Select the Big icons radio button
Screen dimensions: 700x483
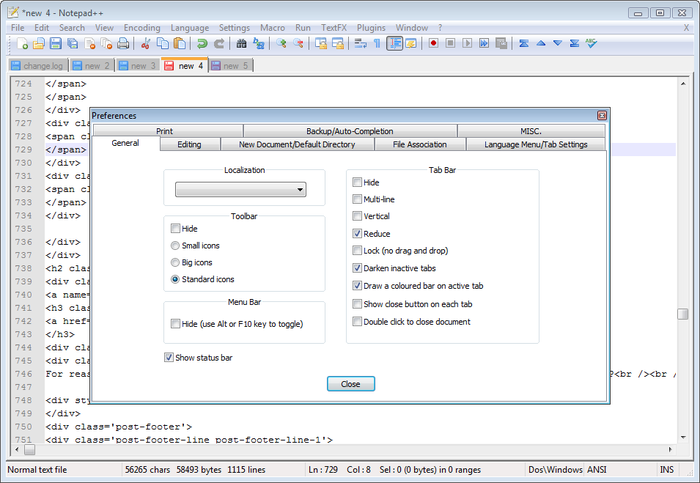pyautogui.click(x=175, y=262)
